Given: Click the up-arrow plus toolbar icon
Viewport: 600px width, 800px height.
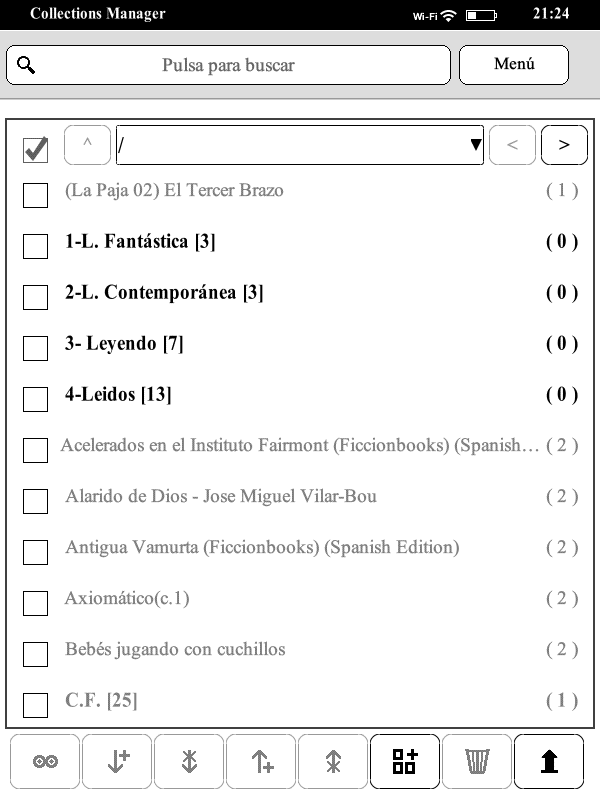Looking at the screenshot, I should (x=261, y=761).
